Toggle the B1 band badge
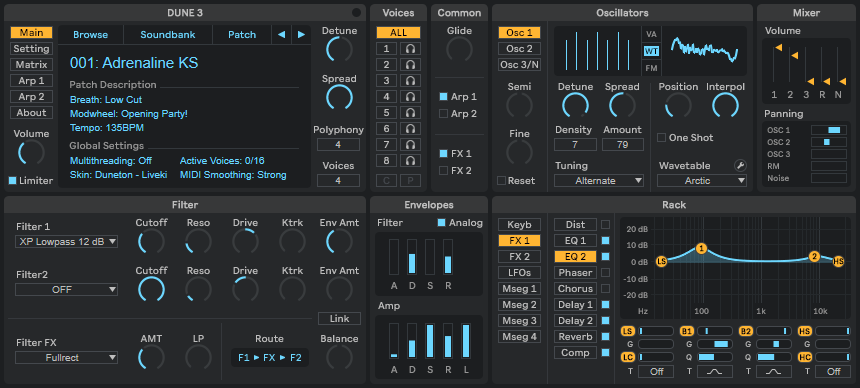The width and height of the screenshot is (860, 388). (687, 331)
